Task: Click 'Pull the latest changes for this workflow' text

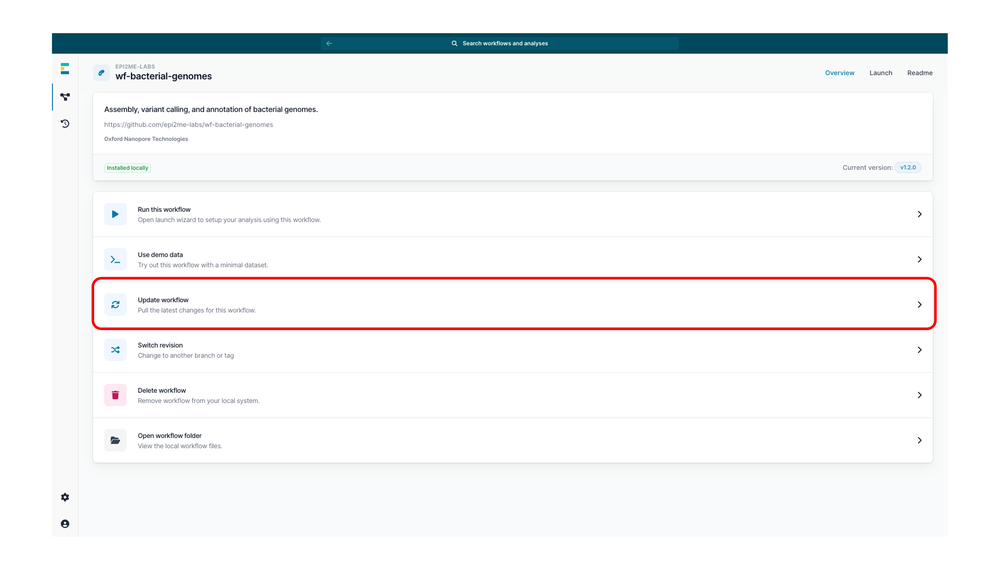Action: pos(196,311)
